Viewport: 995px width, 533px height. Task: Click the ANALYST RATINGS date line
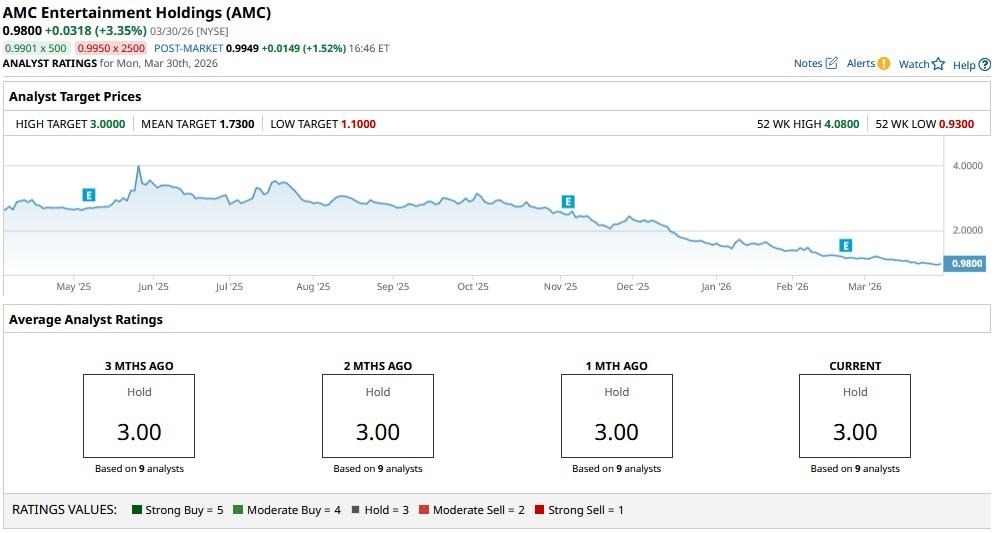tap(110, 63)
